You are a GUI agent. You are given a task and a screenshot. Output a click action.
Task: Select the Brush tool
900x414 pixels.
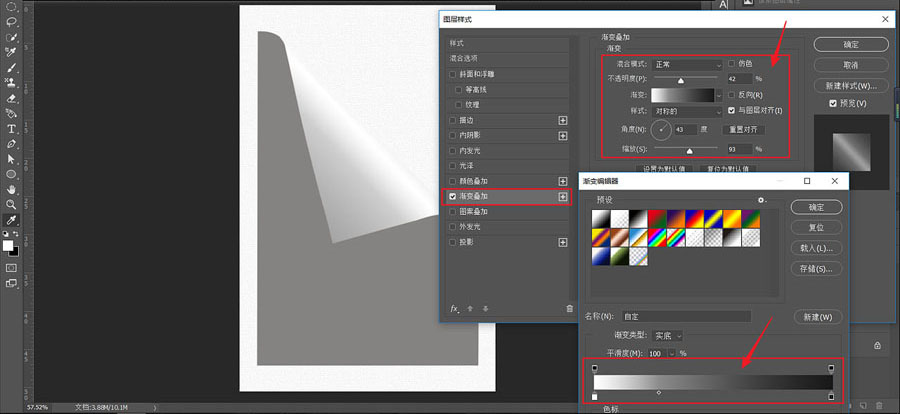[11, 68]
